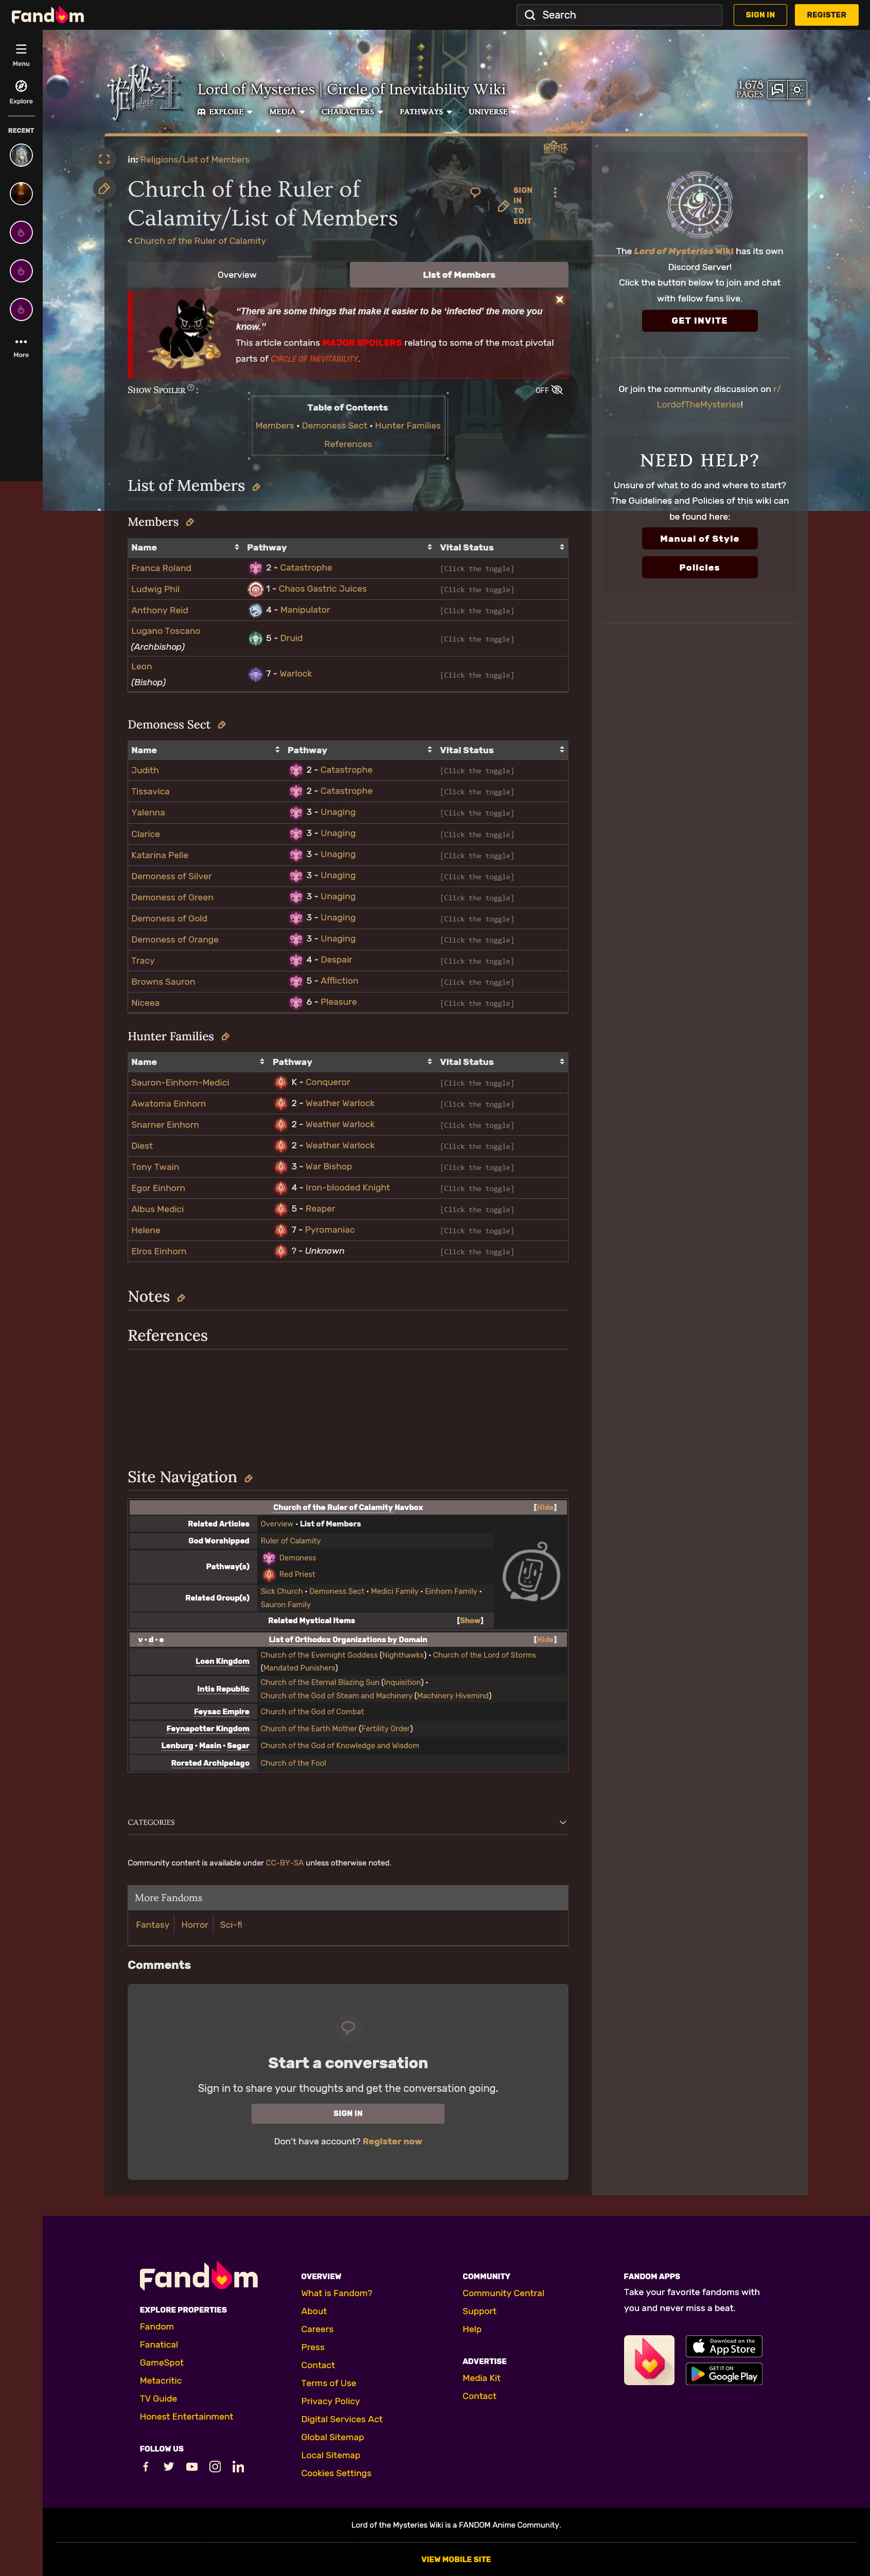Click the pathway icon beside Ludwig Phil
This screenshot has width=870, height=2576.
click(255, 589)
